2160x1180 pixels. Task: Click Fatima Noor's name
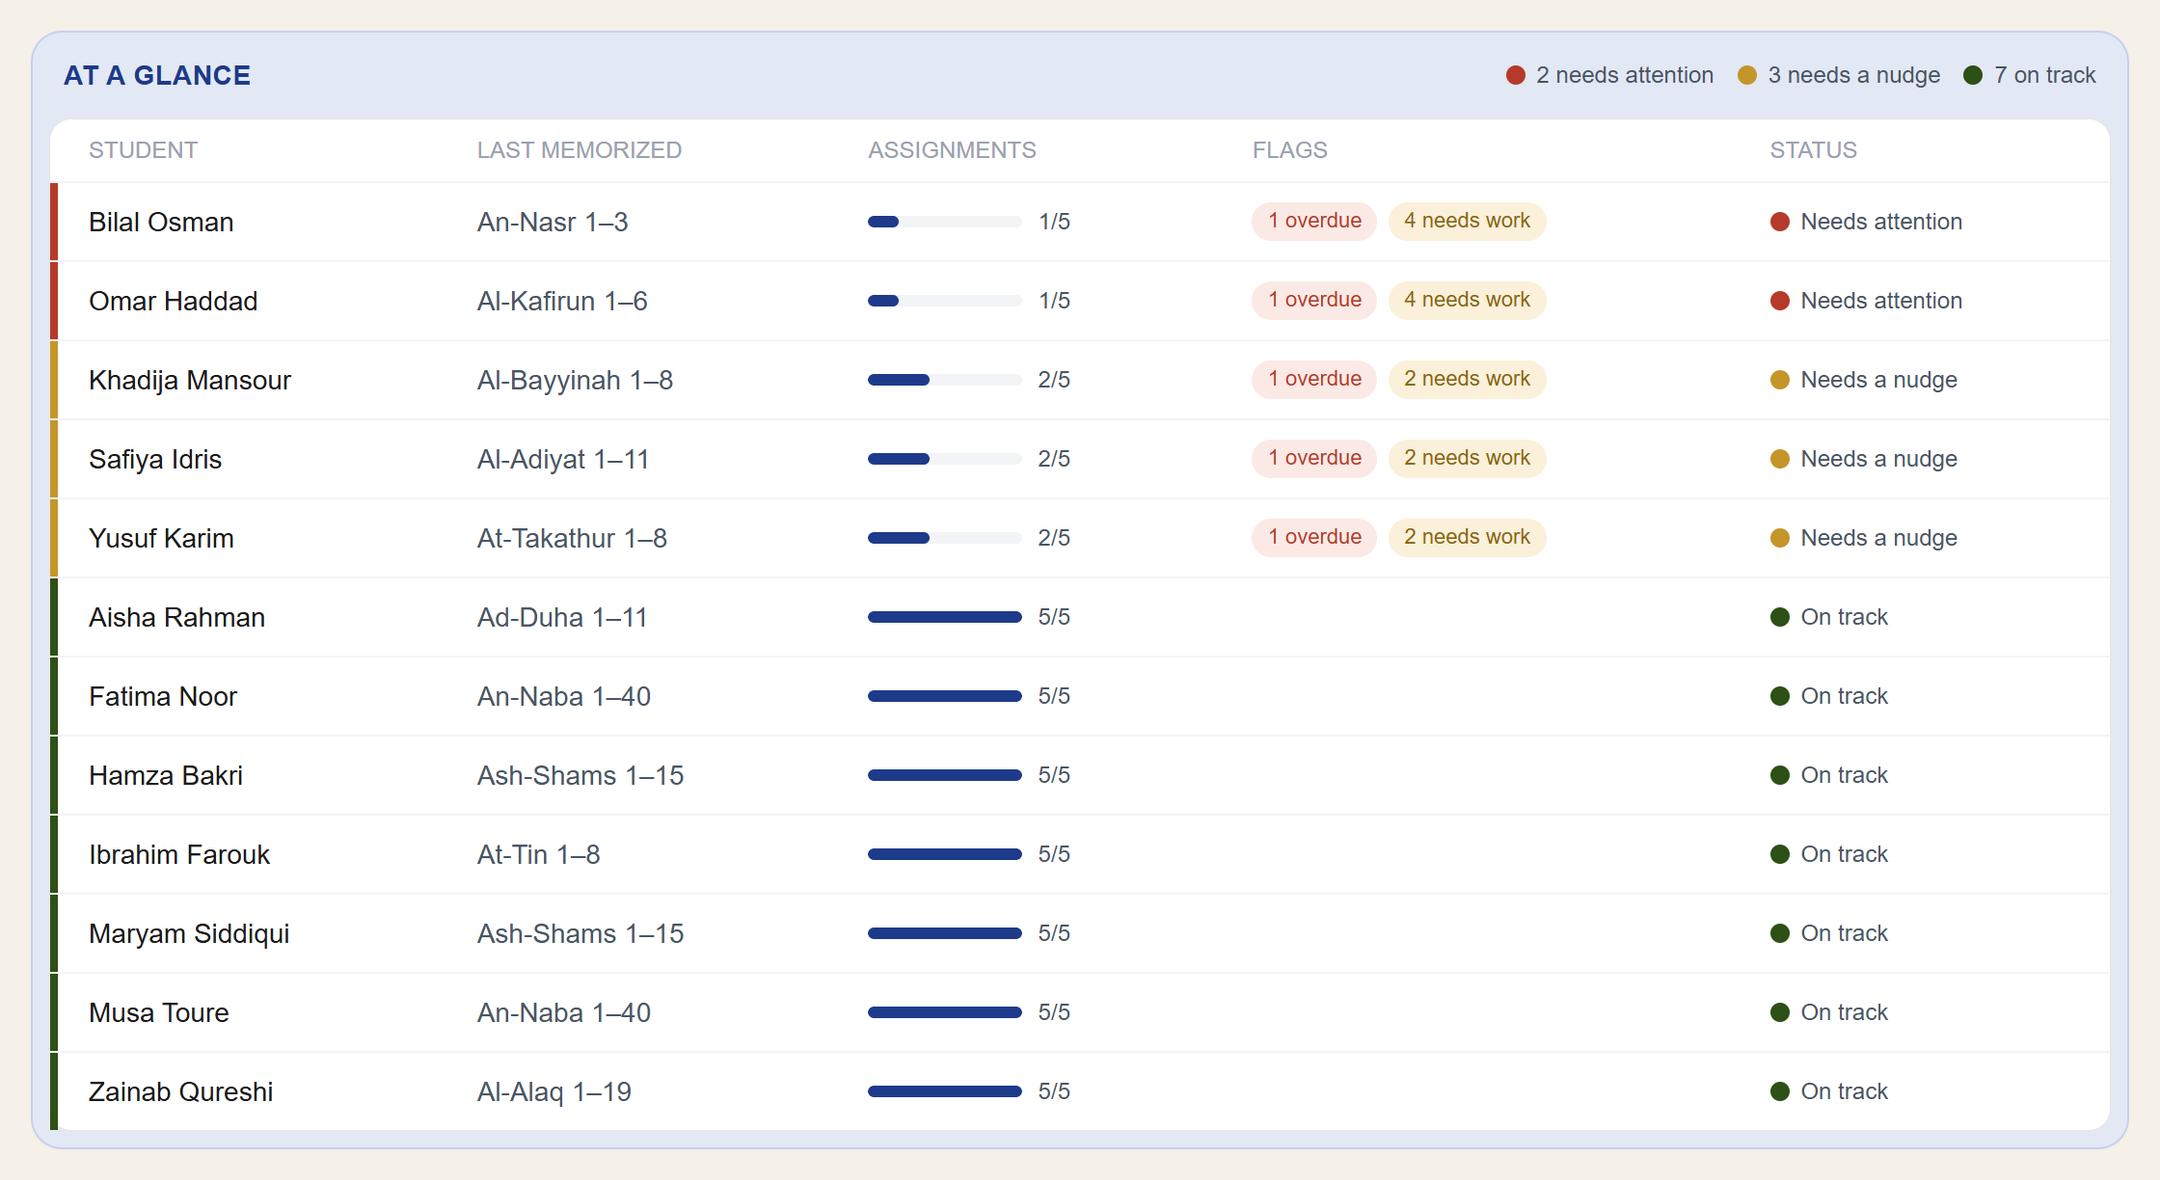point(163,696)
